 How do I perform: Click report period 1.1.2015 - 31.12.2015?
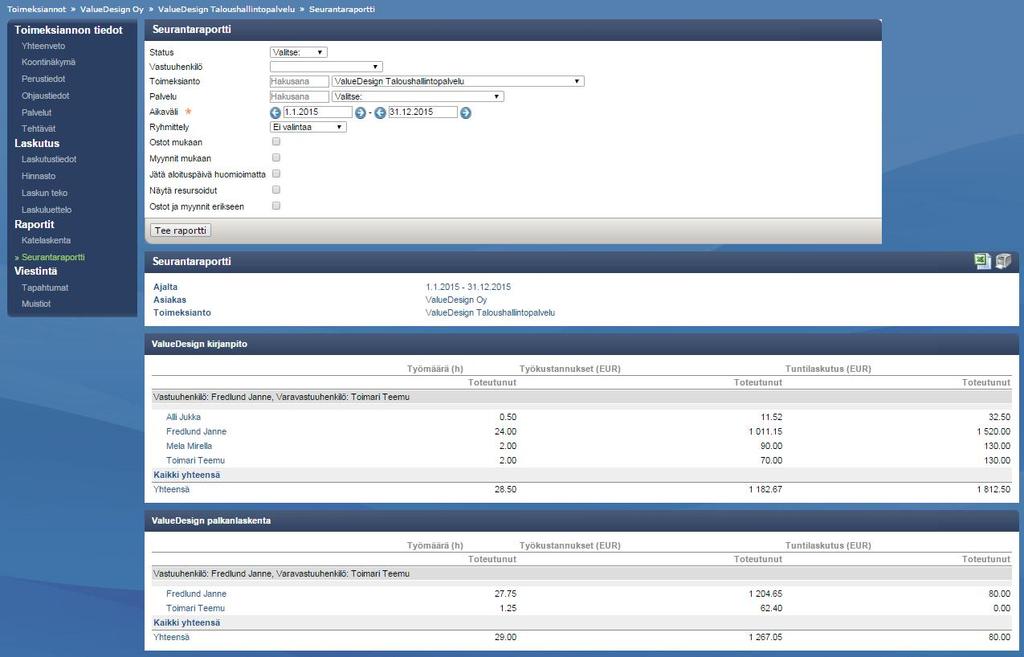tap(468, 287)
